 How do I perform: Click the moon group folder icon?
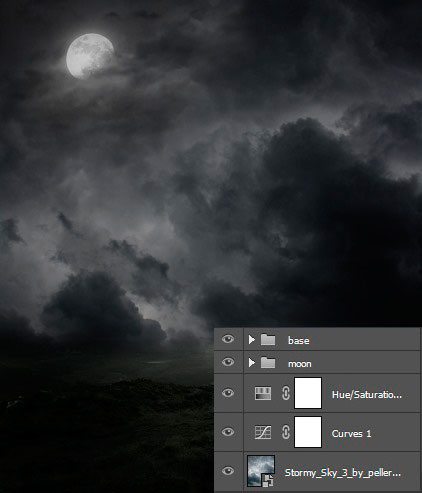click(268, 363)
